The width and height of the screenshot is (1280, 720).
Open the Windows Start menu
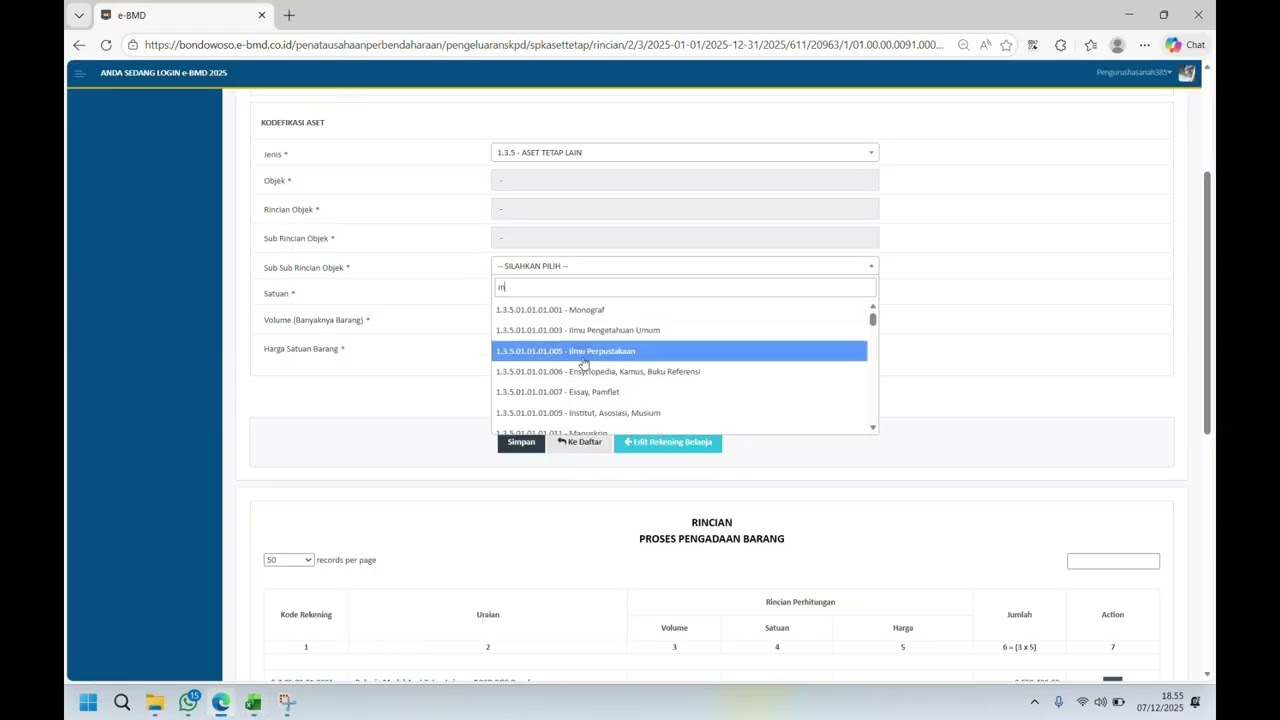88,702
